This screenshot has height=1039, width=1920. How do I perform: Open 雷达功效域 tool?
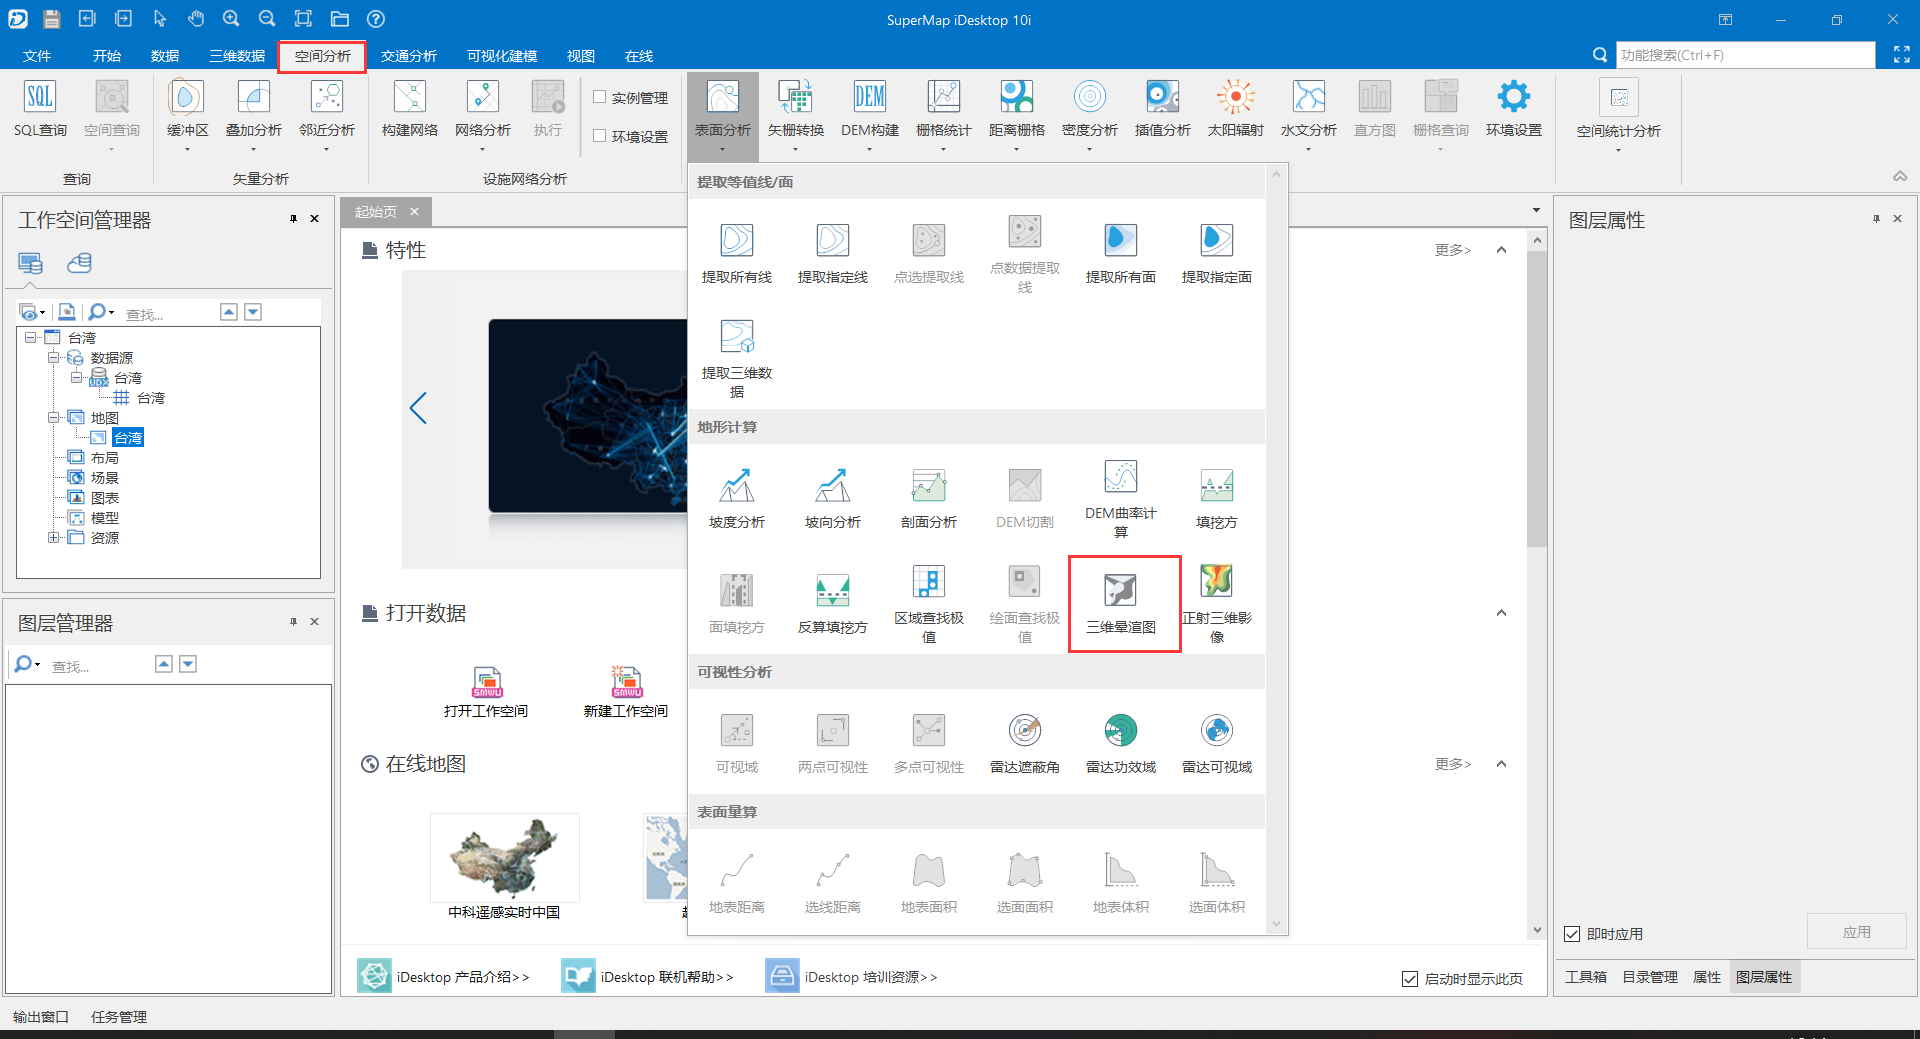(1121, 743)
